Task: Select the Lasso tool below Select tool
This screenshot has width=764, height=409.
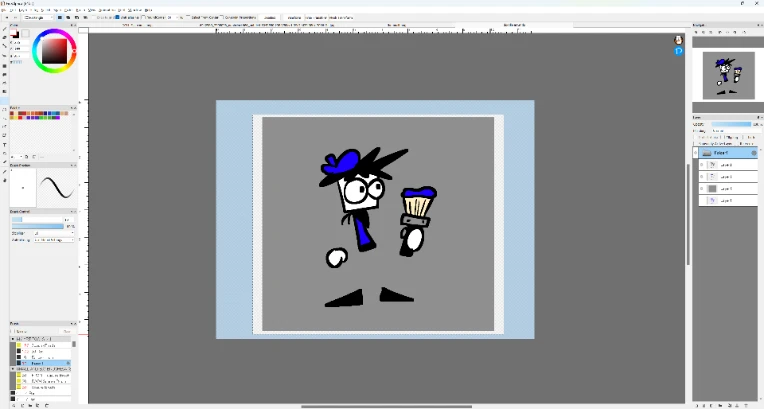Action: [4, 109]
